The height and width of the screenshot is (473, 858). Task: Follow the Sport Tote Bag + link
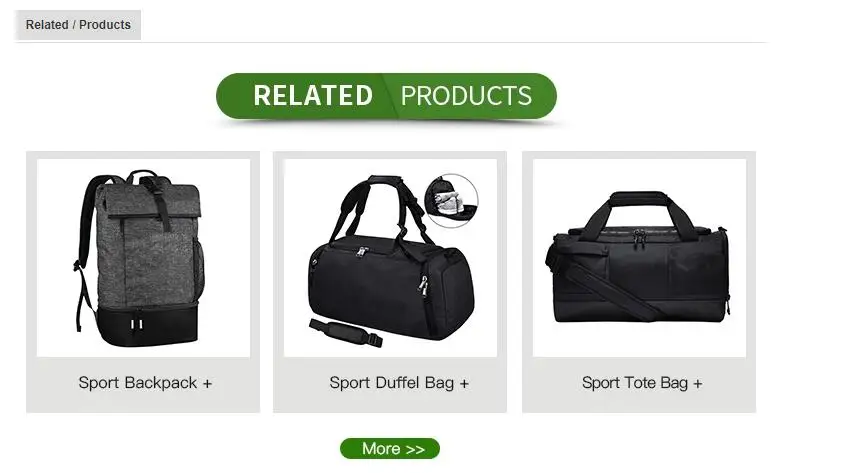click(642, 383)
